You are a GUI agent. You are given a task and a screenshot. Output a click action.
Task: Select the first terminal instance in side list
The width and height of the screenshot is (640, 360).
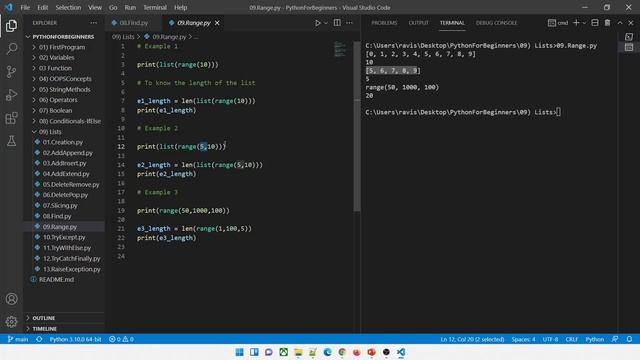pos(629,37)
